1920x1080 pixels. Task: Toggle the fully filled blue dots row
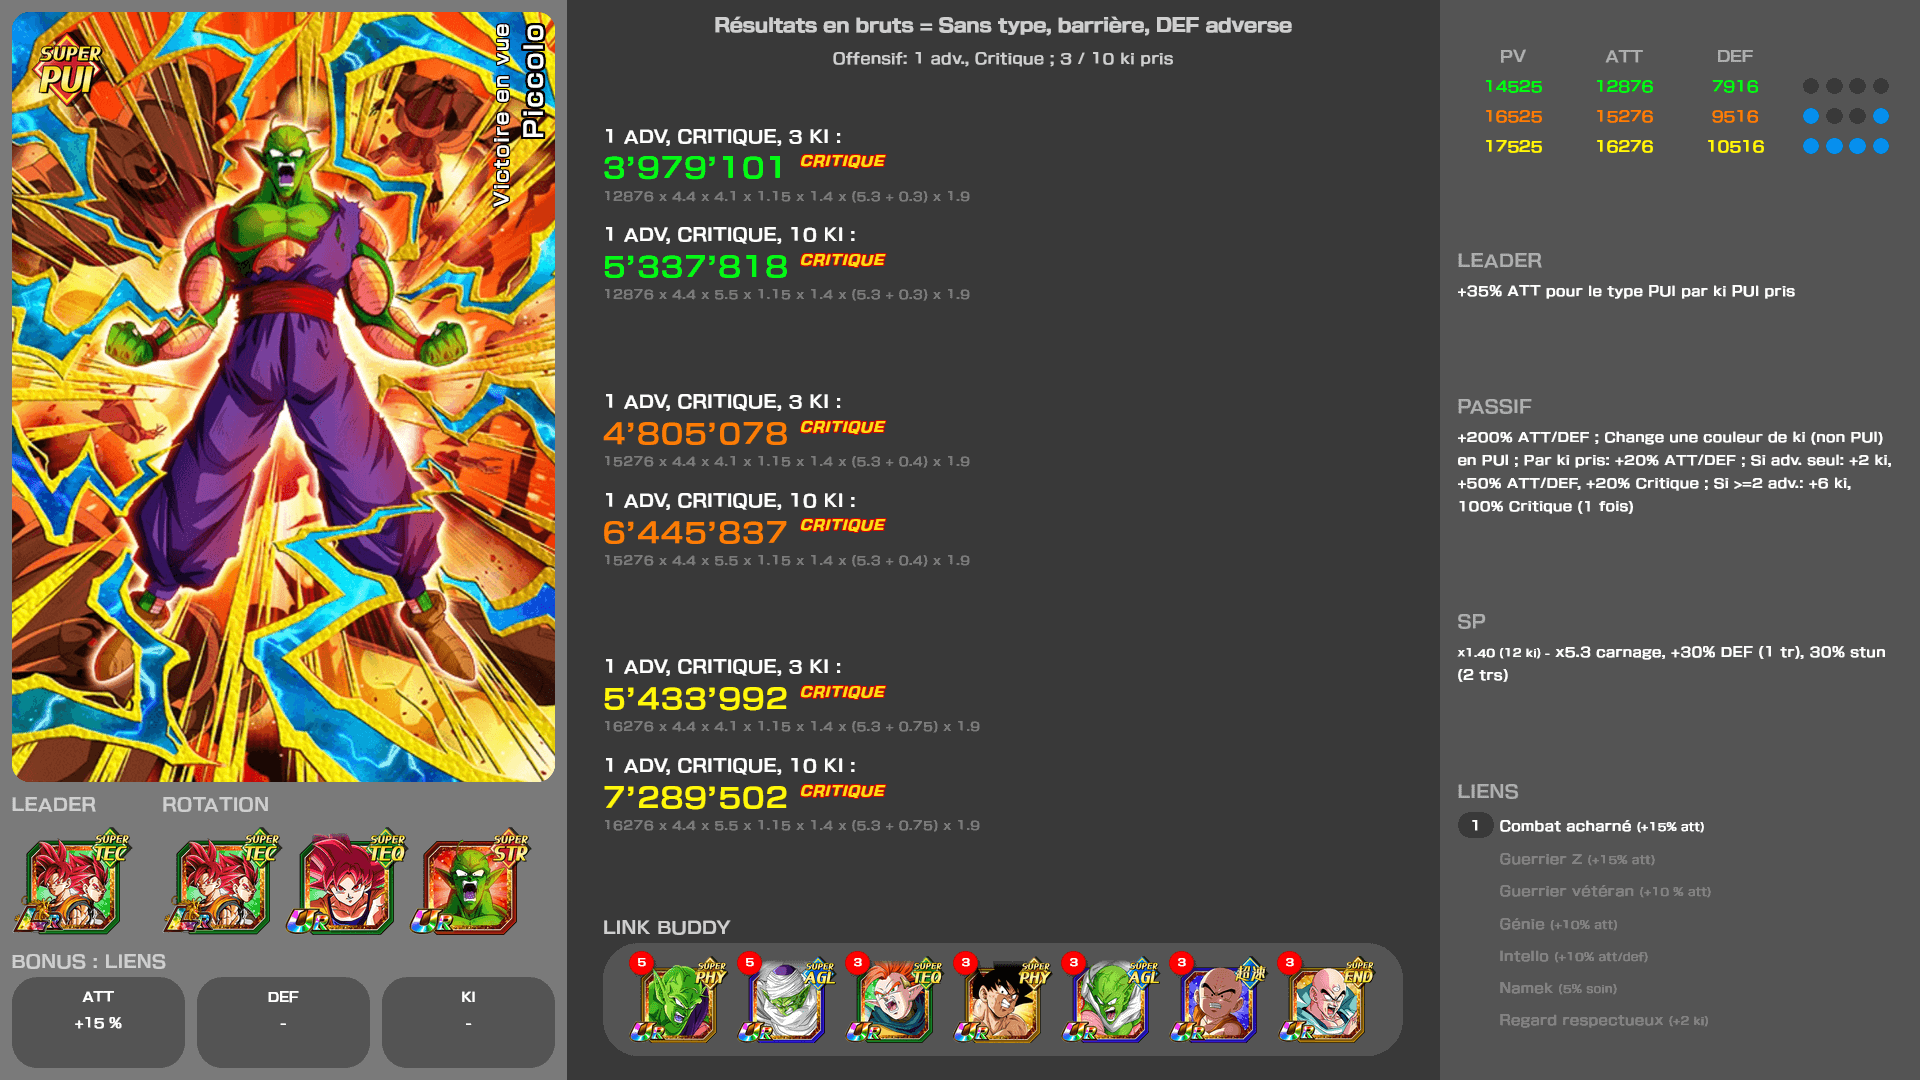(1846, 146)
